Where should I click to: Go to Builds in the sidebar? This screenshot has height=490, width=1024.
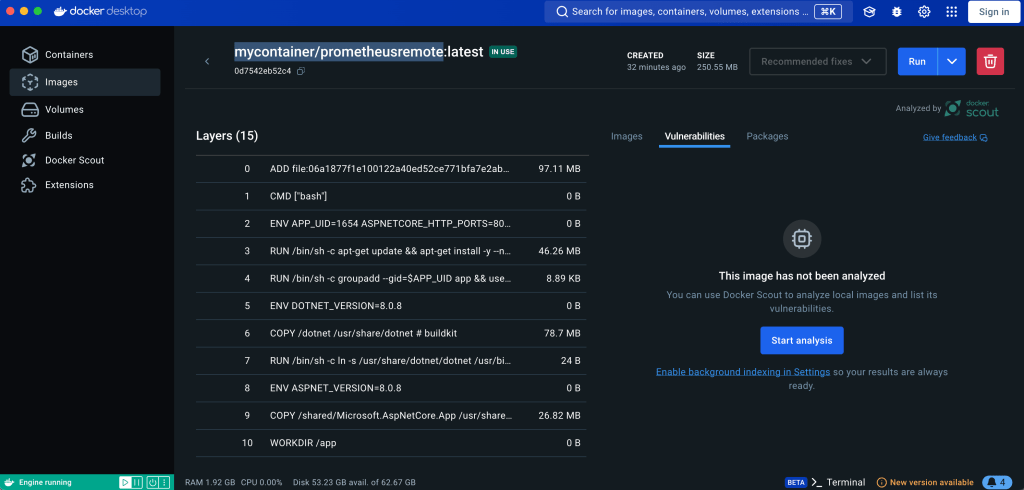pos(85,136)
